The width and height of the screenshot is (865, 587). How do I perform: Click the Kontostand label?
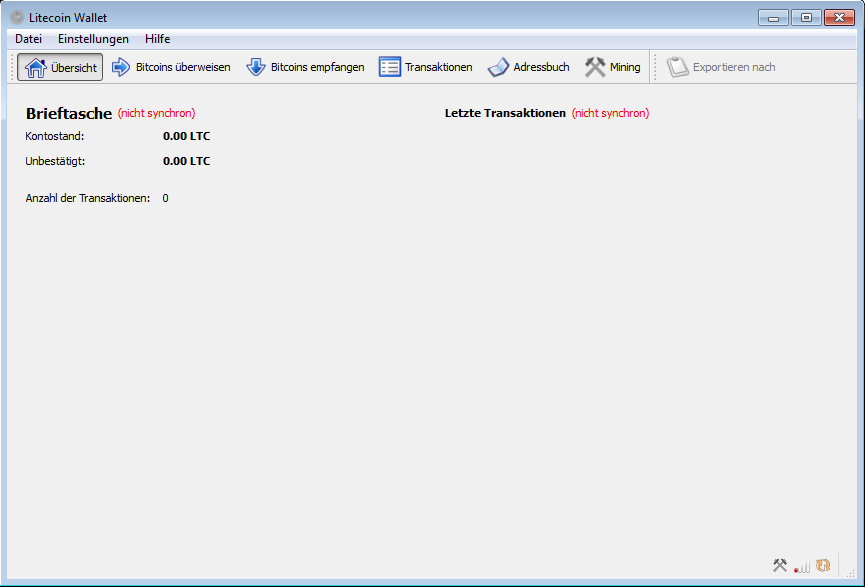pyautogui.click(x=55, y=136)
